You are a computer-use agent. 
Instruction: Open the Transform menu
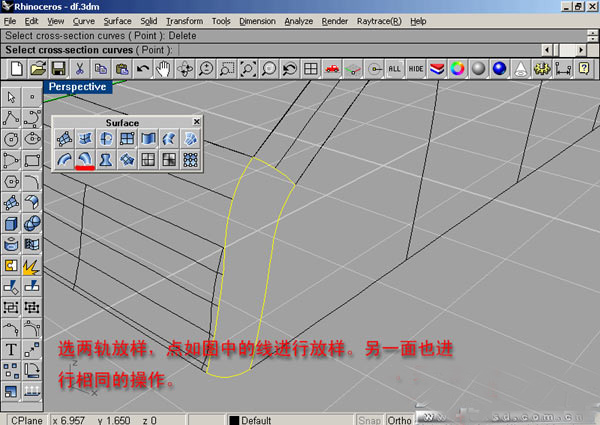click(184, 20)
